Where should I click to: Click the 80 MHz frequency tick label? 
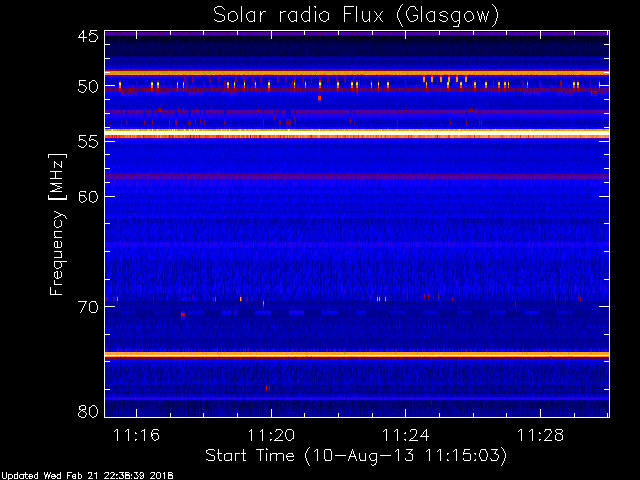click(87, 411)
